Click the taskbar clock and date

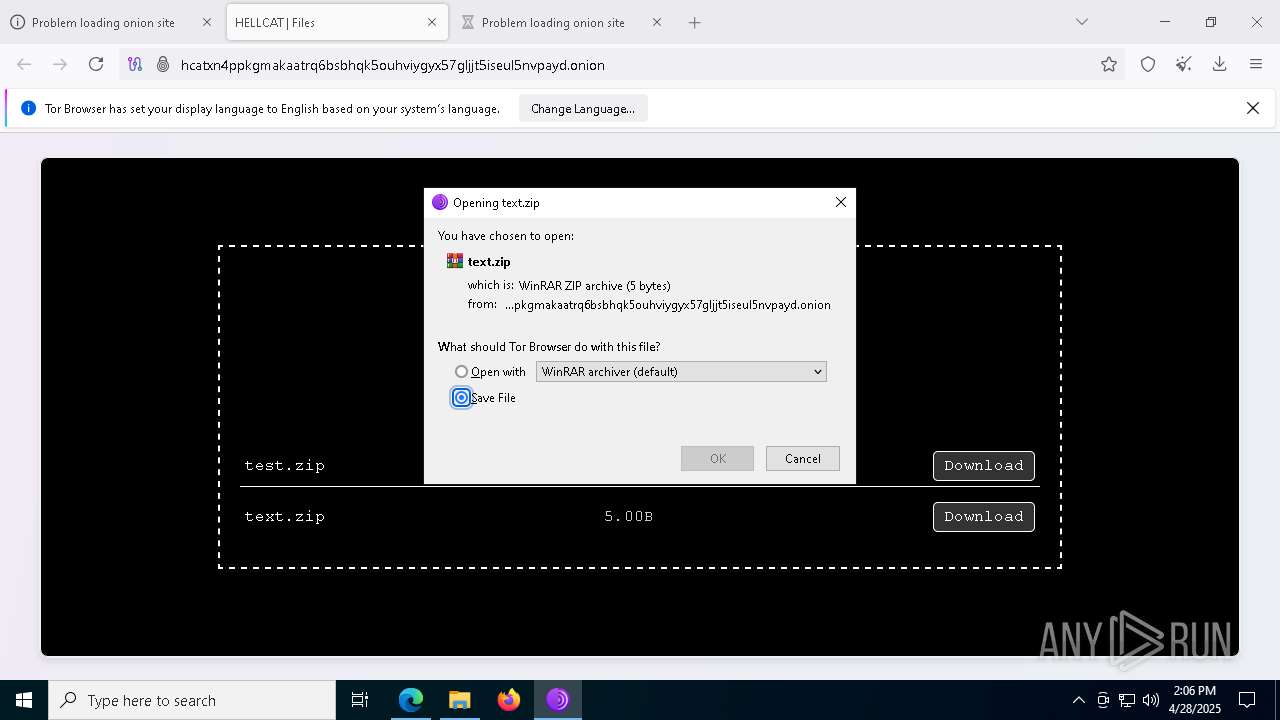point(1195,700)
